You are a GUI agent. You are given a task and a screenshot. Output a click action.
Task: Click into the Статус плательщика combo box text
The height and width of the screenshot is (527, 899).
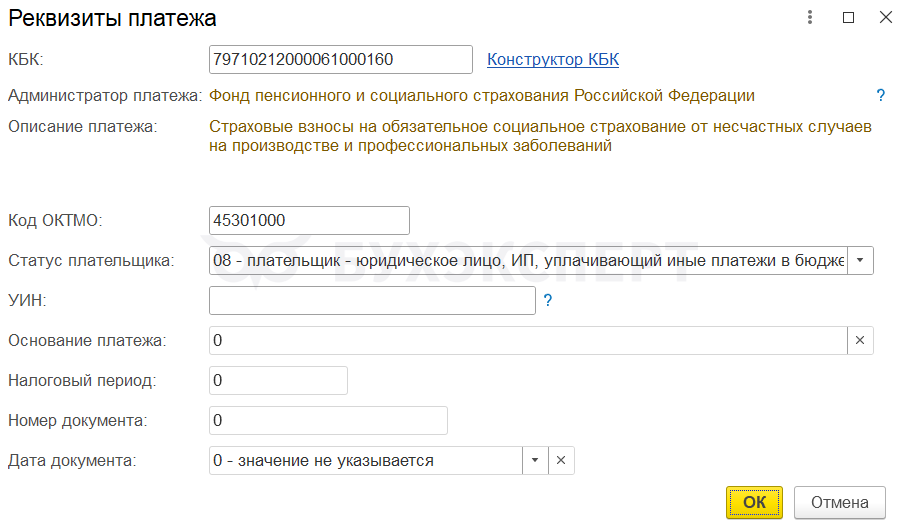point(528,260)
